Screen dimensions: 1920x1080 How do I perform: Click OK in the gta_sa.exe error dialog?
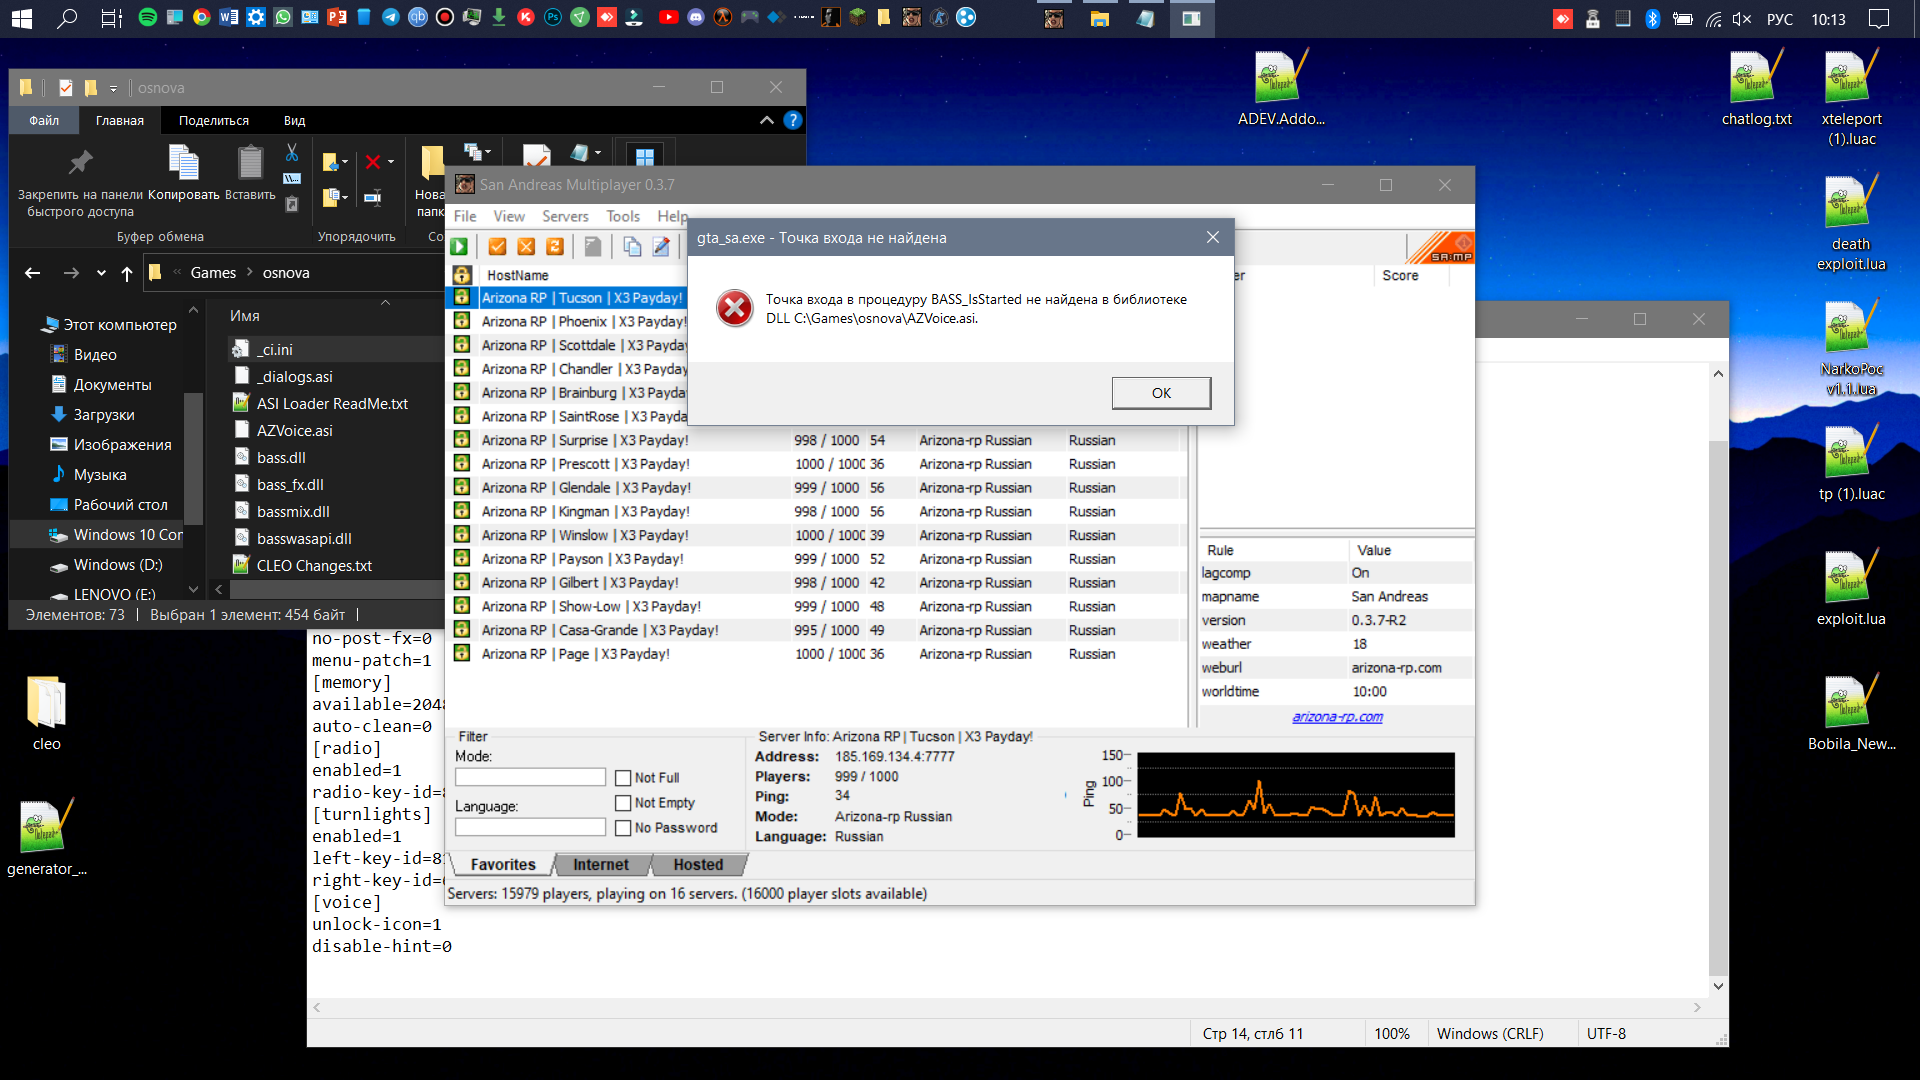click(x=1161, y=393)
